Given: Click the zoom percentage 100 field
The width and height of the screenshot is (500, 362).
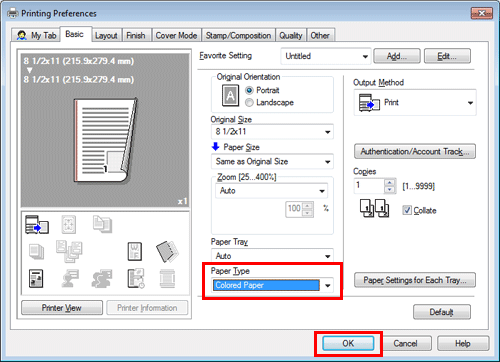Looking at the screenshot, I should click(294, 209).
